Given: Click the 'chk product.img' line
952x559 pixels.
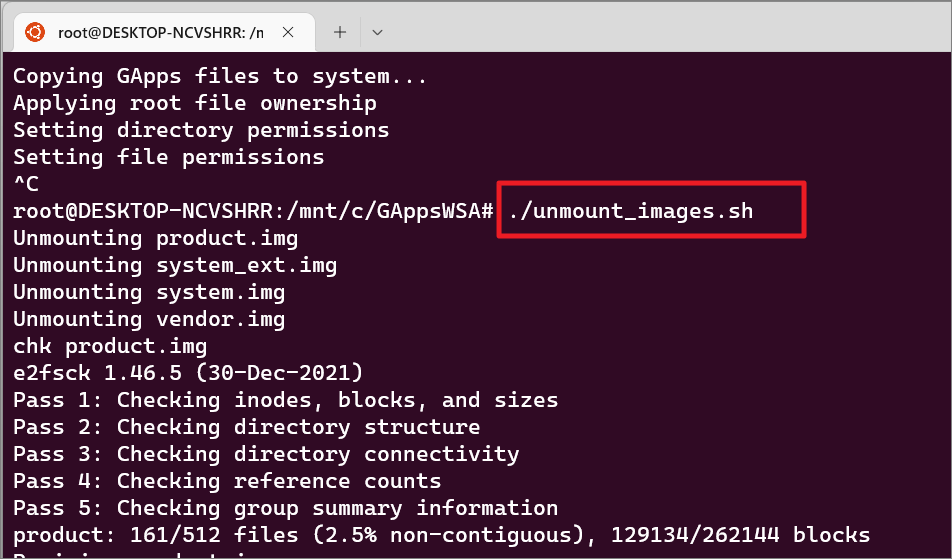Looking at the screenshot, I should 110,346.
